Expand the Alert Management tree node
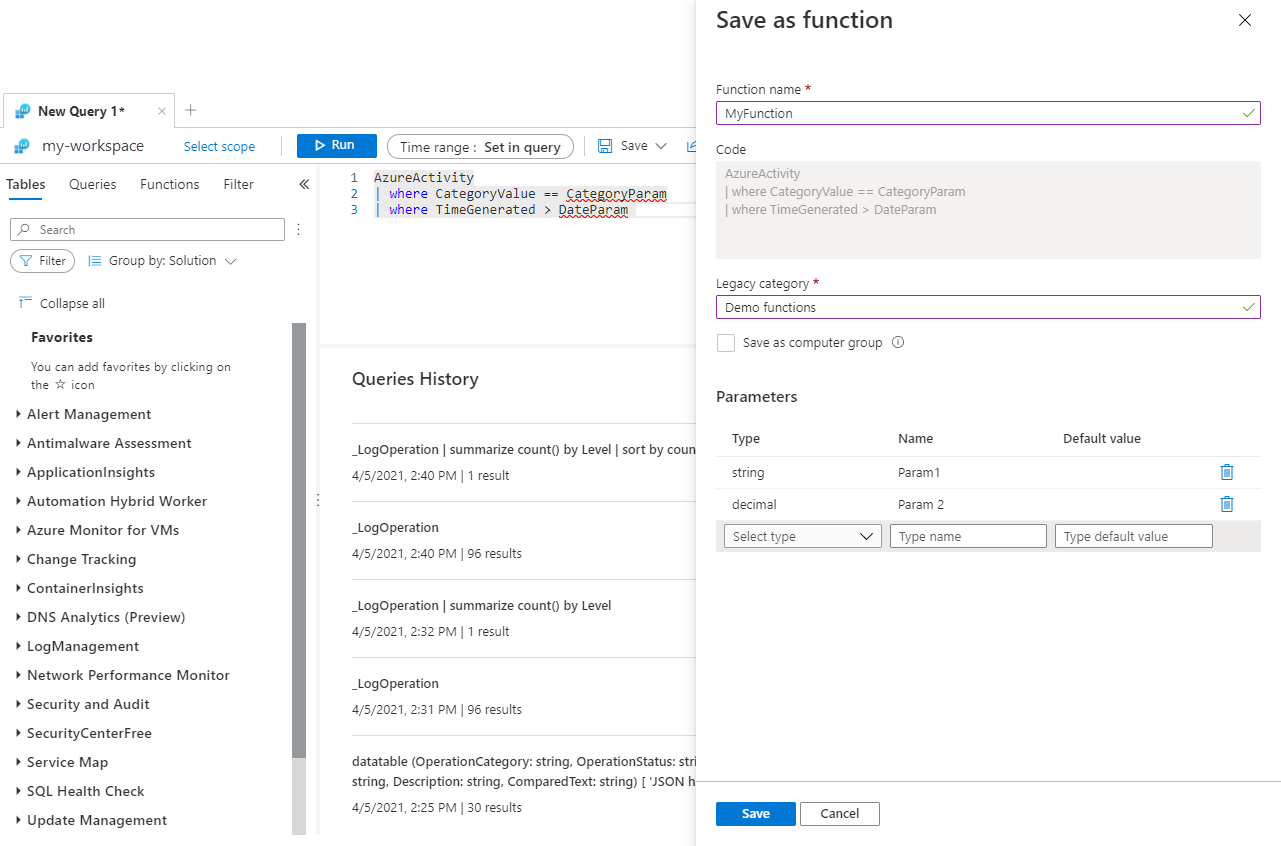 pos(19,414)
